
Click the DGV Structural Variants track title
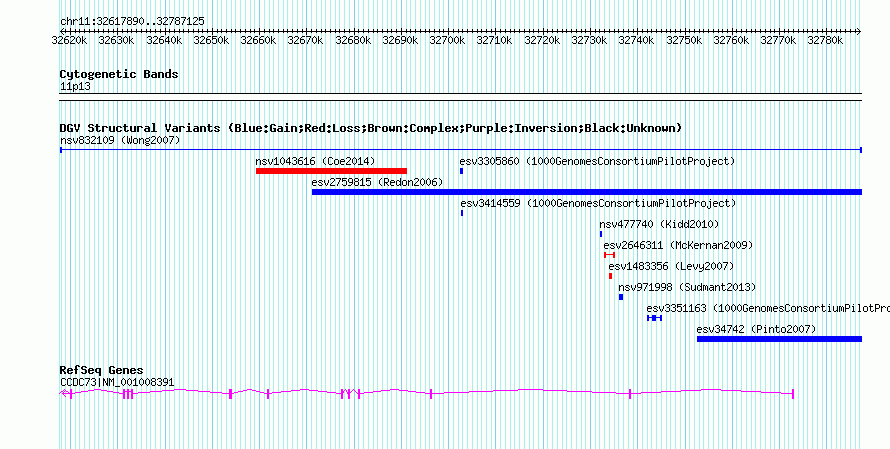[370, 128]
